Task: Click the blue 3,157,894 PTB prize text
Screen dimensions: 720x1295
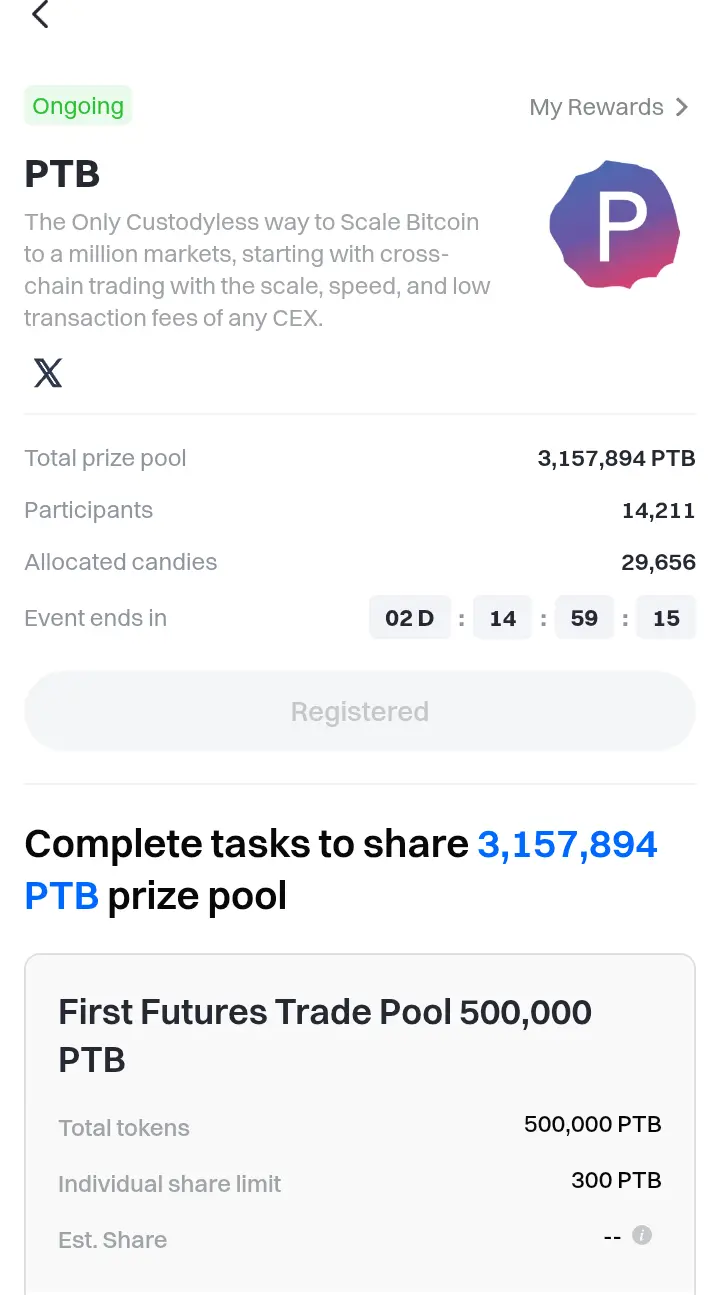Action: coord(341,870)
